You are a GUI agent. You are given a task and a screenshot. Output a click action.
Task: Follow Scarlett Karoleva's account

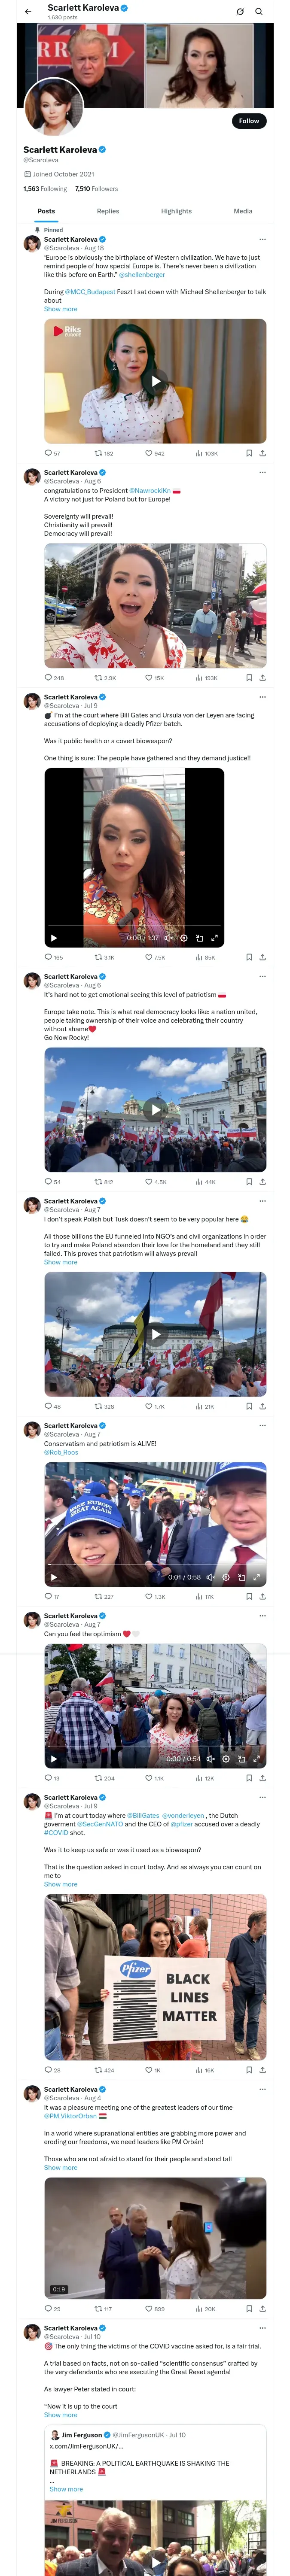pyautogui.click(x=249, y=121)
